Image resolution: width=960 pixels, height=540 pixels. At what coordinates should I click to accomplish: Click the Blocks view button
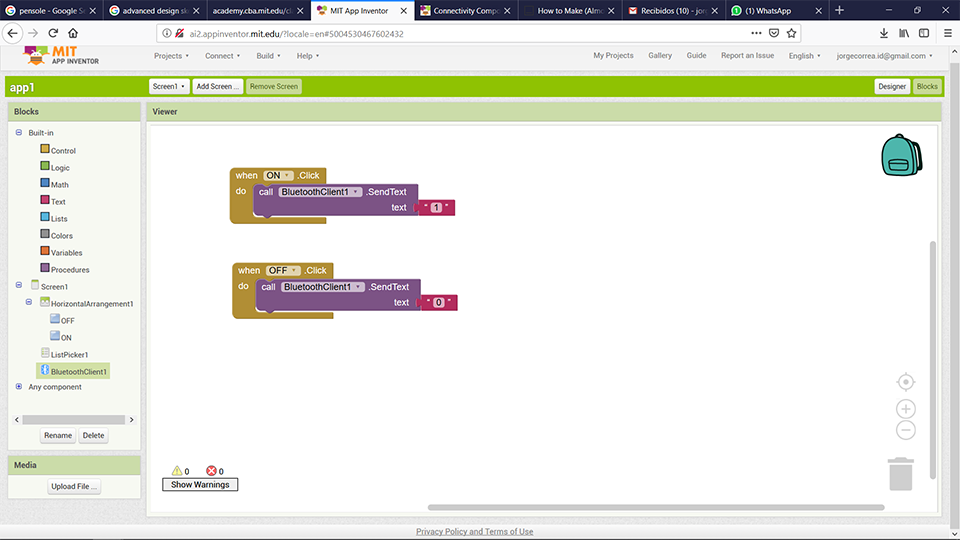pos(927,86)
